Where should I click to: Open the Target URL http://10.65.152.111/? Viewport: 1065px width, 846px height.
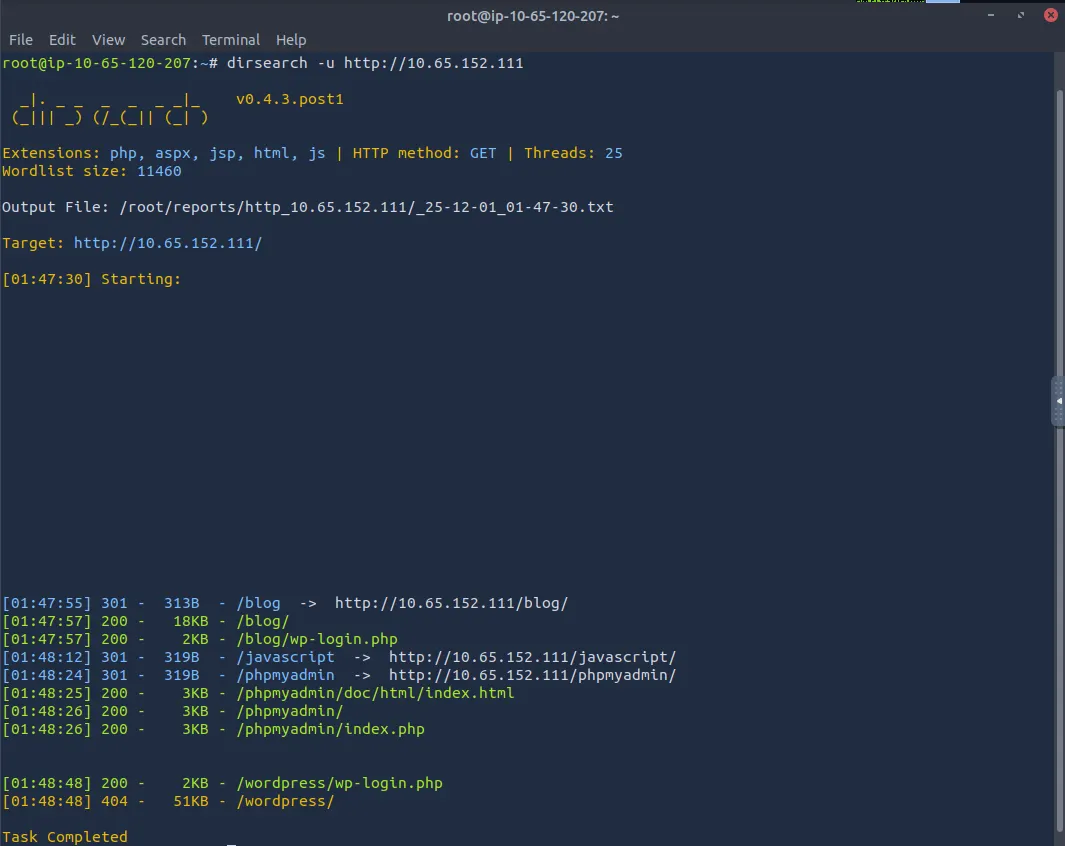[167, 243]
